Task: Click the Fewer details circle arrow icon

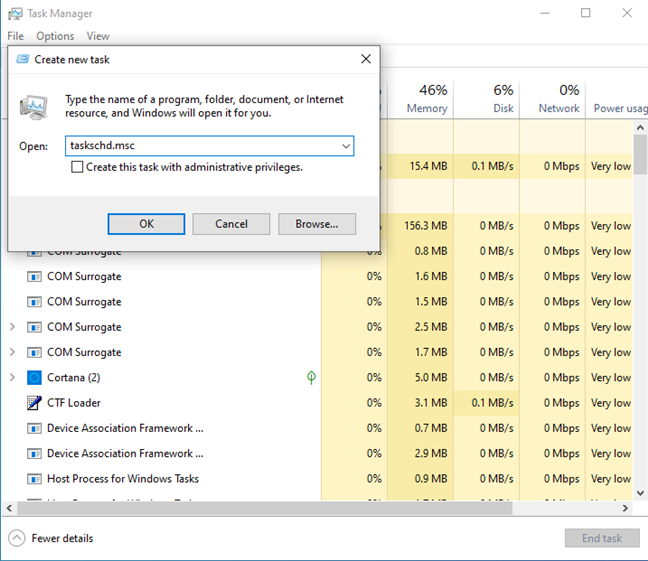Action: (x=17, y=538)
